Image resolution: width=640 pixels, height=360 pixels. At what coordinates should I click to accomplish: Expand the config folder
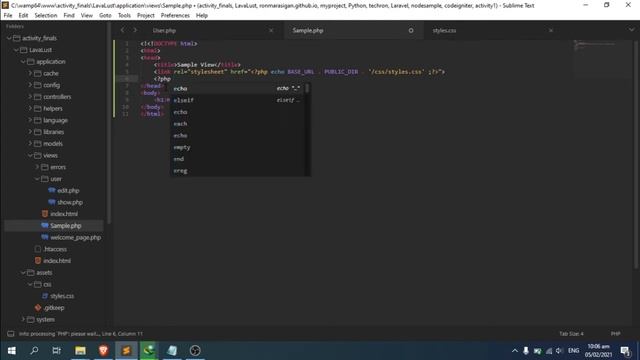[30, 85]
